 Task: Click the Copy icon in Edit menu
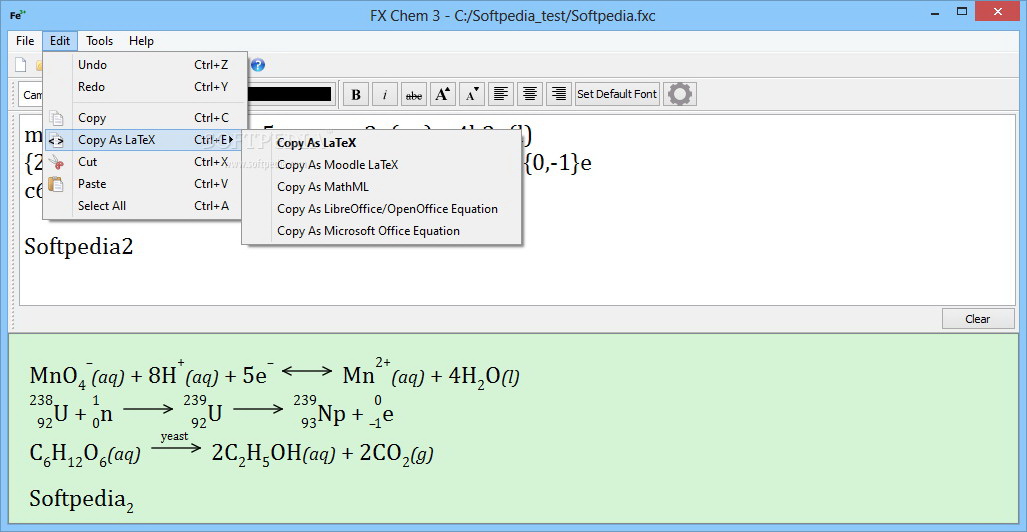click(x=57, y=119)
